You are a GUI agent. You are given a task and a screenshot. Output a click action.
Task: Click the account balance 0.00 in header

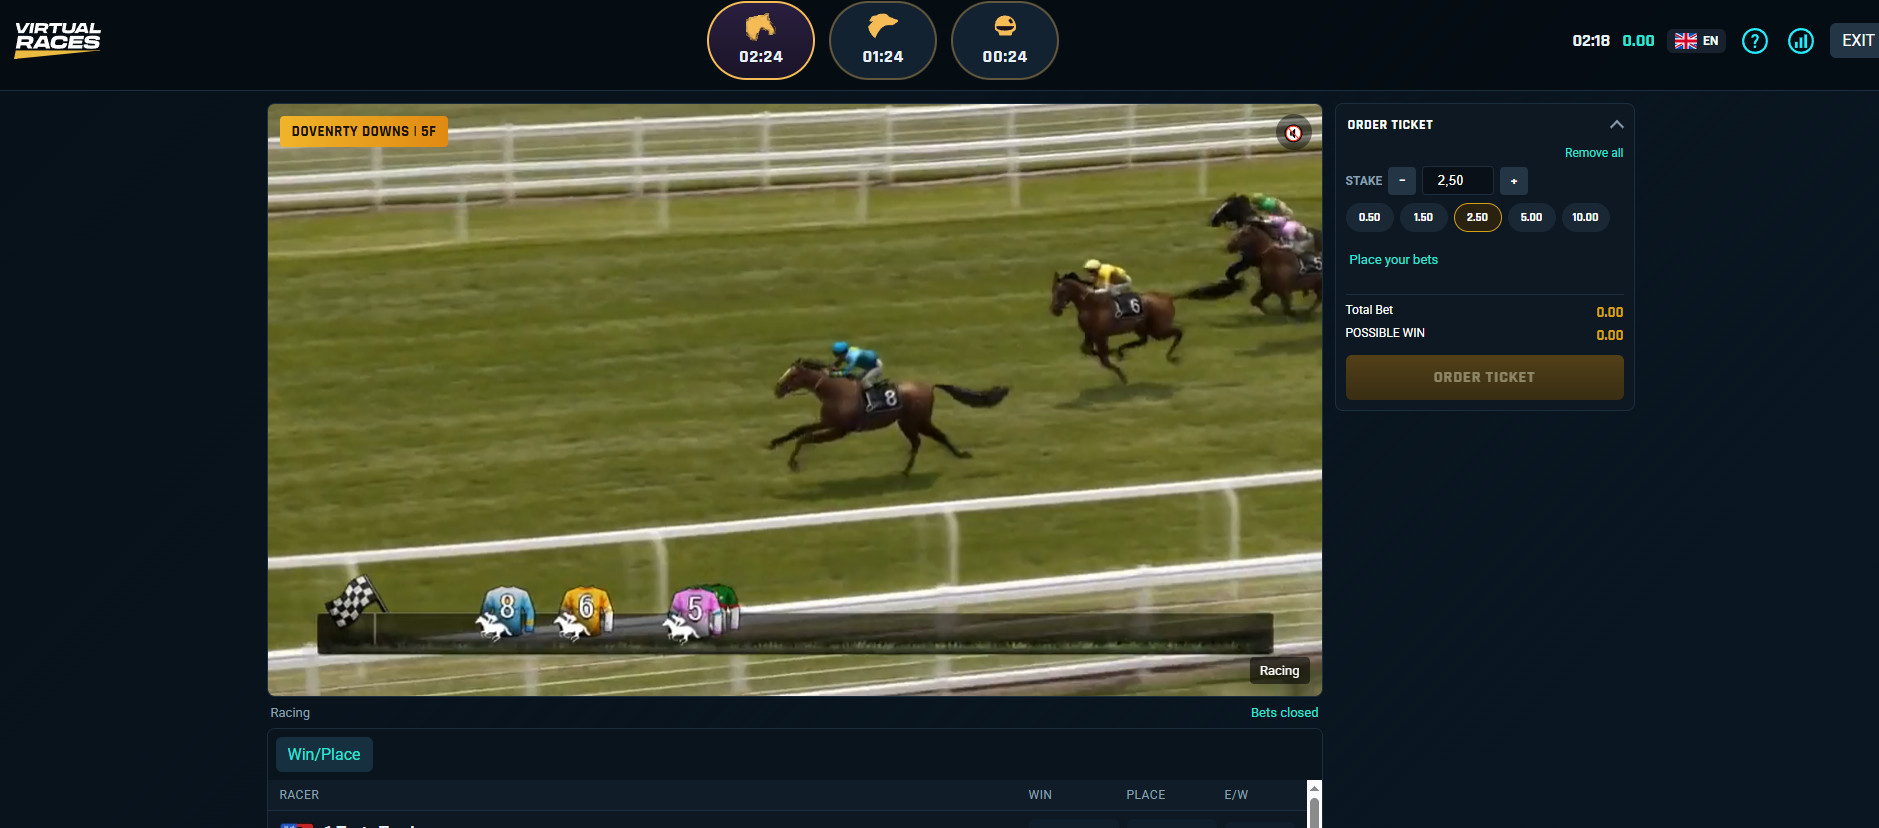pyautogui.click(x=1638, y=41)
